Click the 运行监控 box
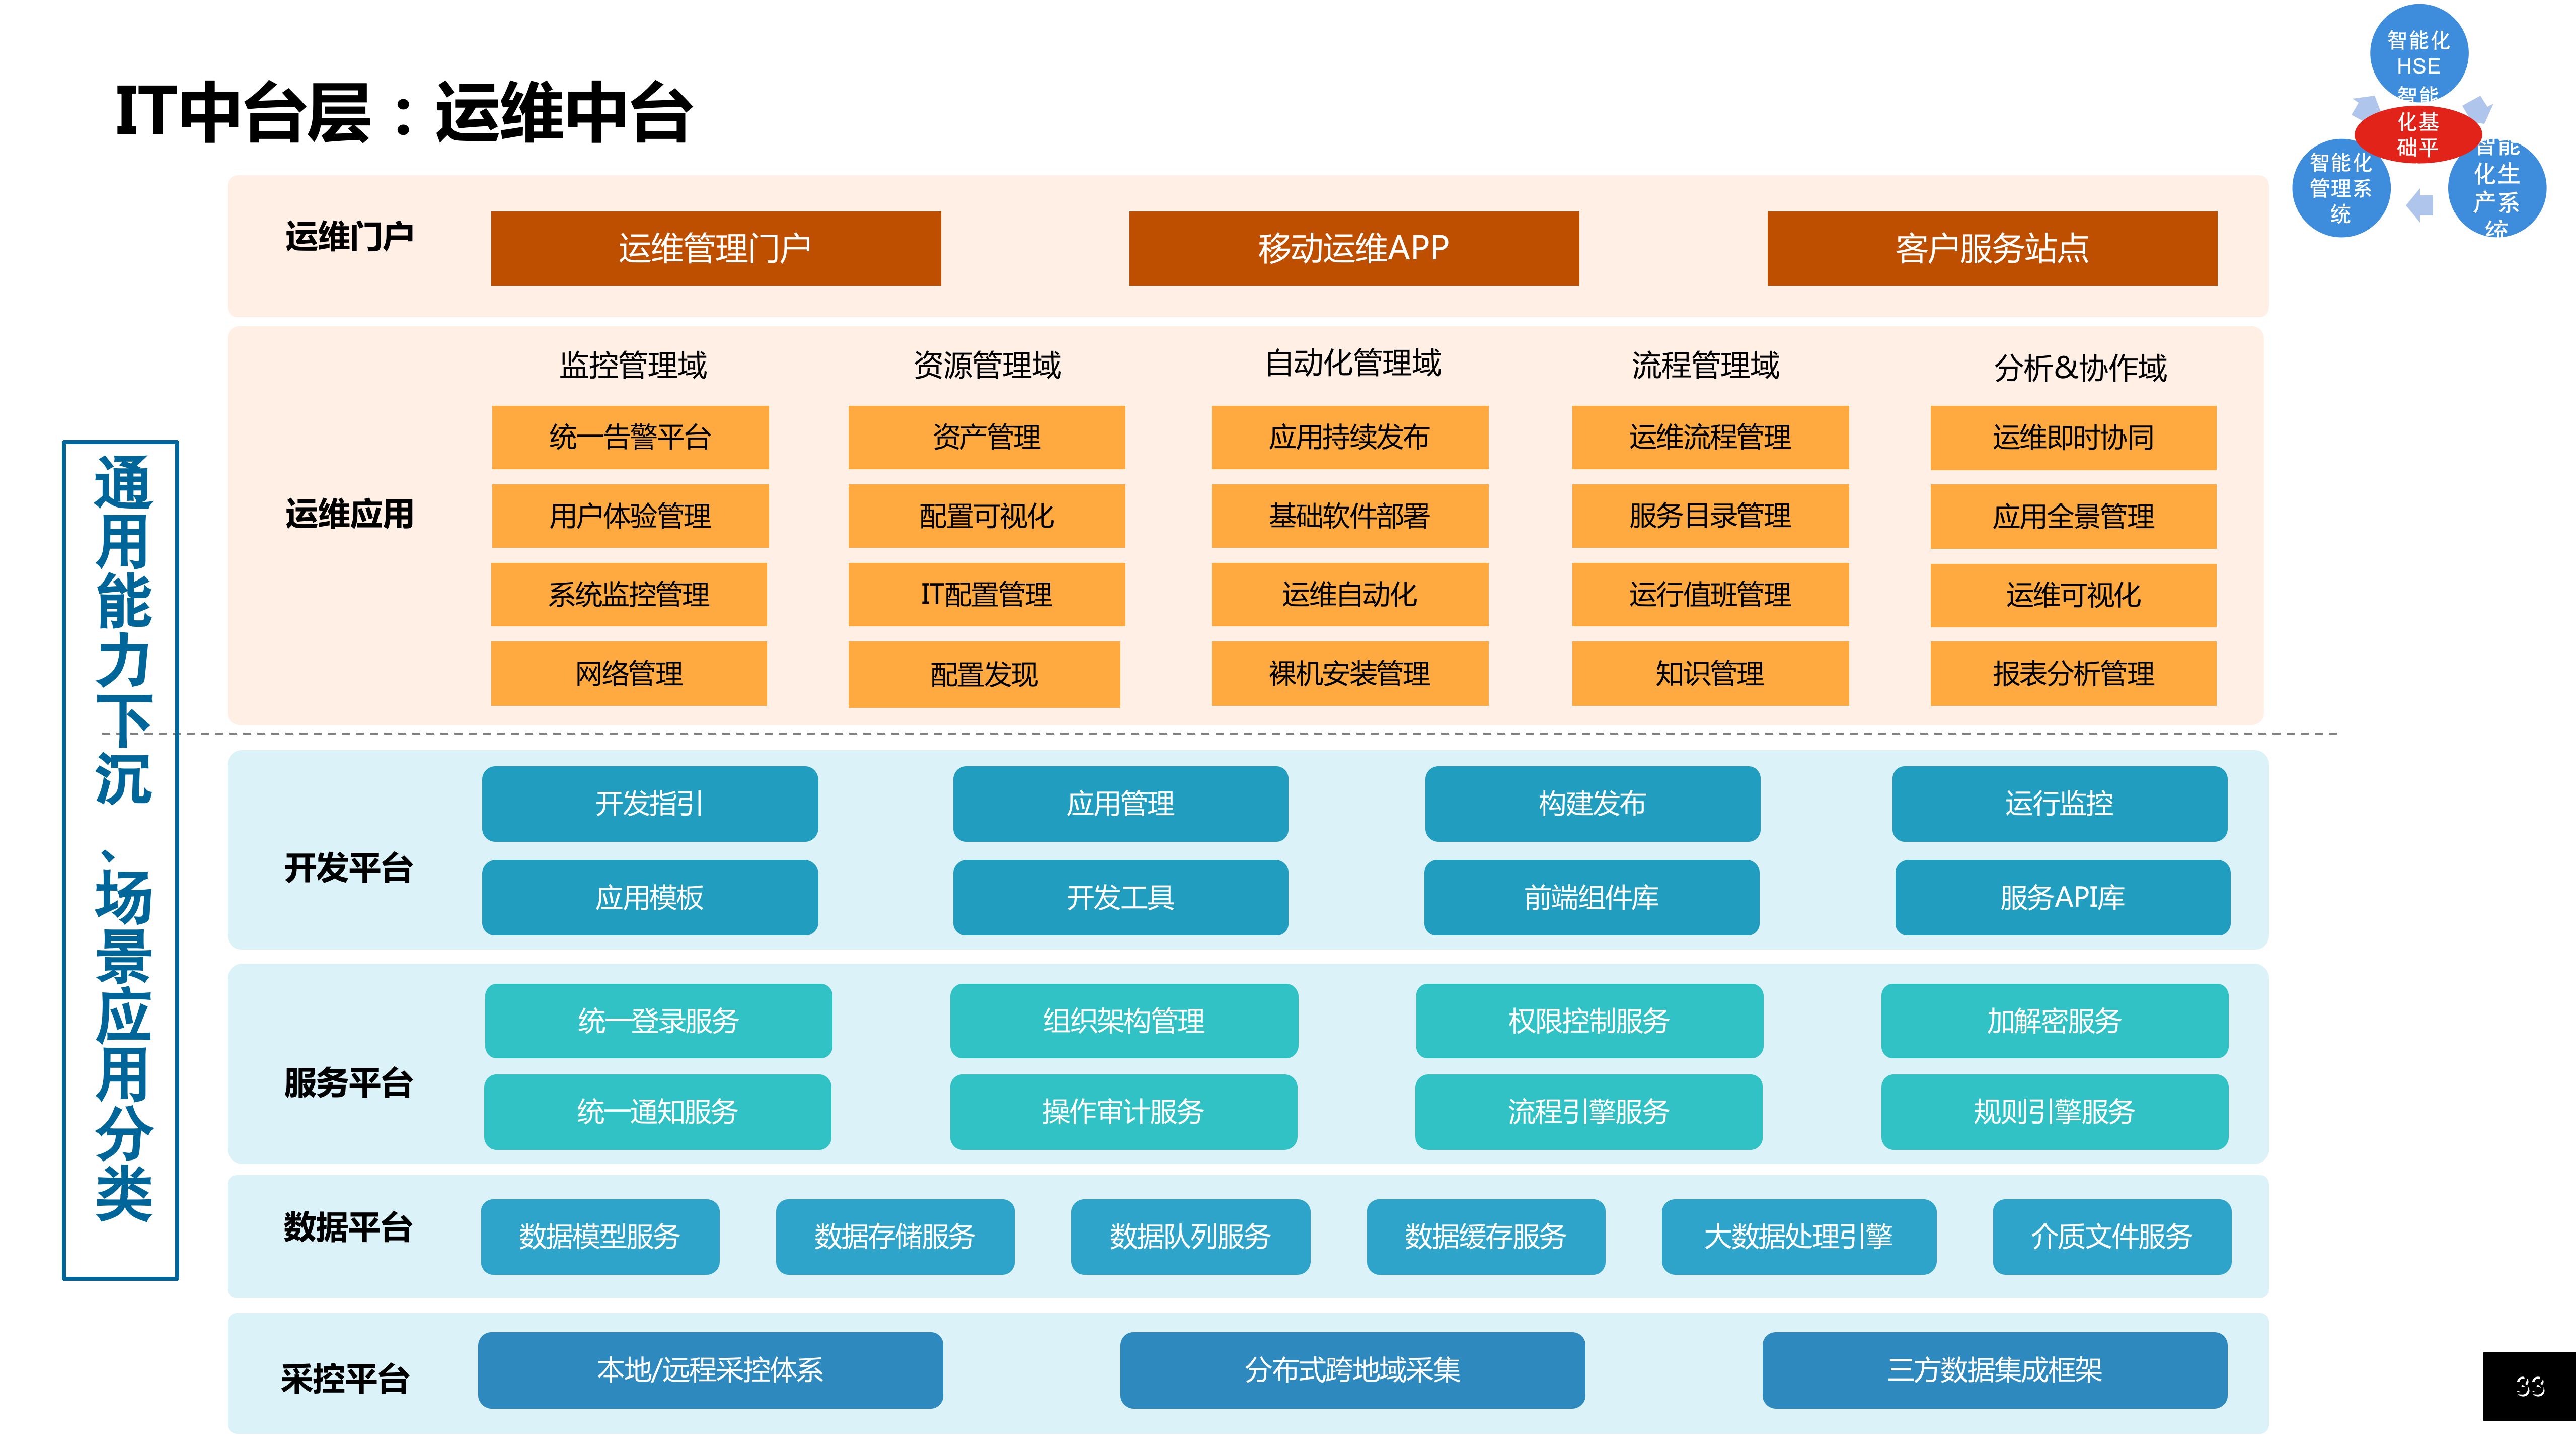 [x=2059, y=804]
